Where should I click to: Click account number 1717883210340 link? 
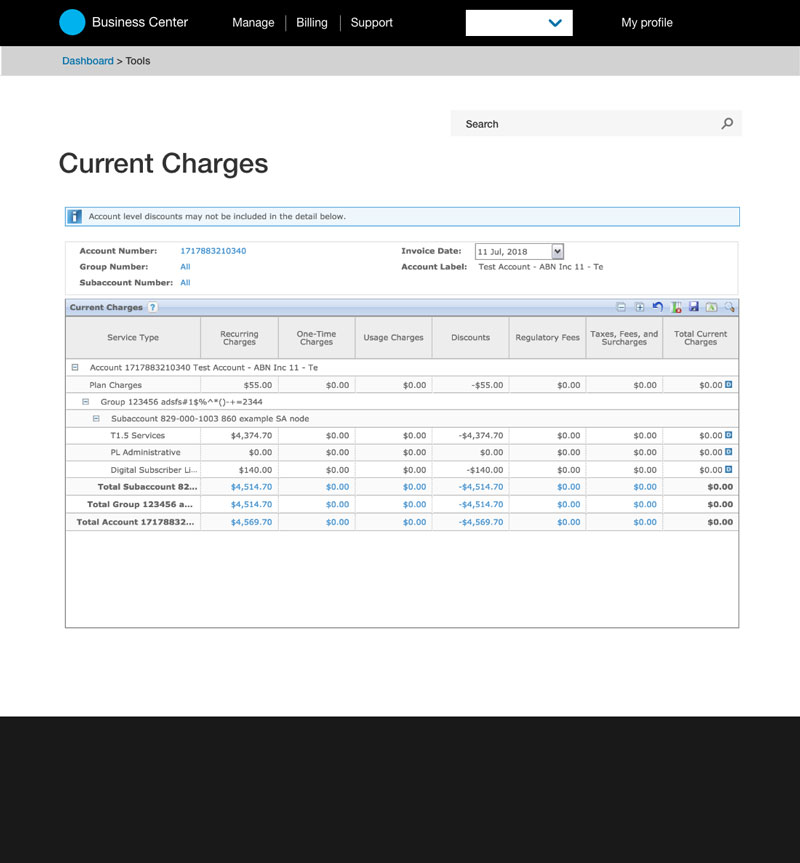(x=213, y=250)
